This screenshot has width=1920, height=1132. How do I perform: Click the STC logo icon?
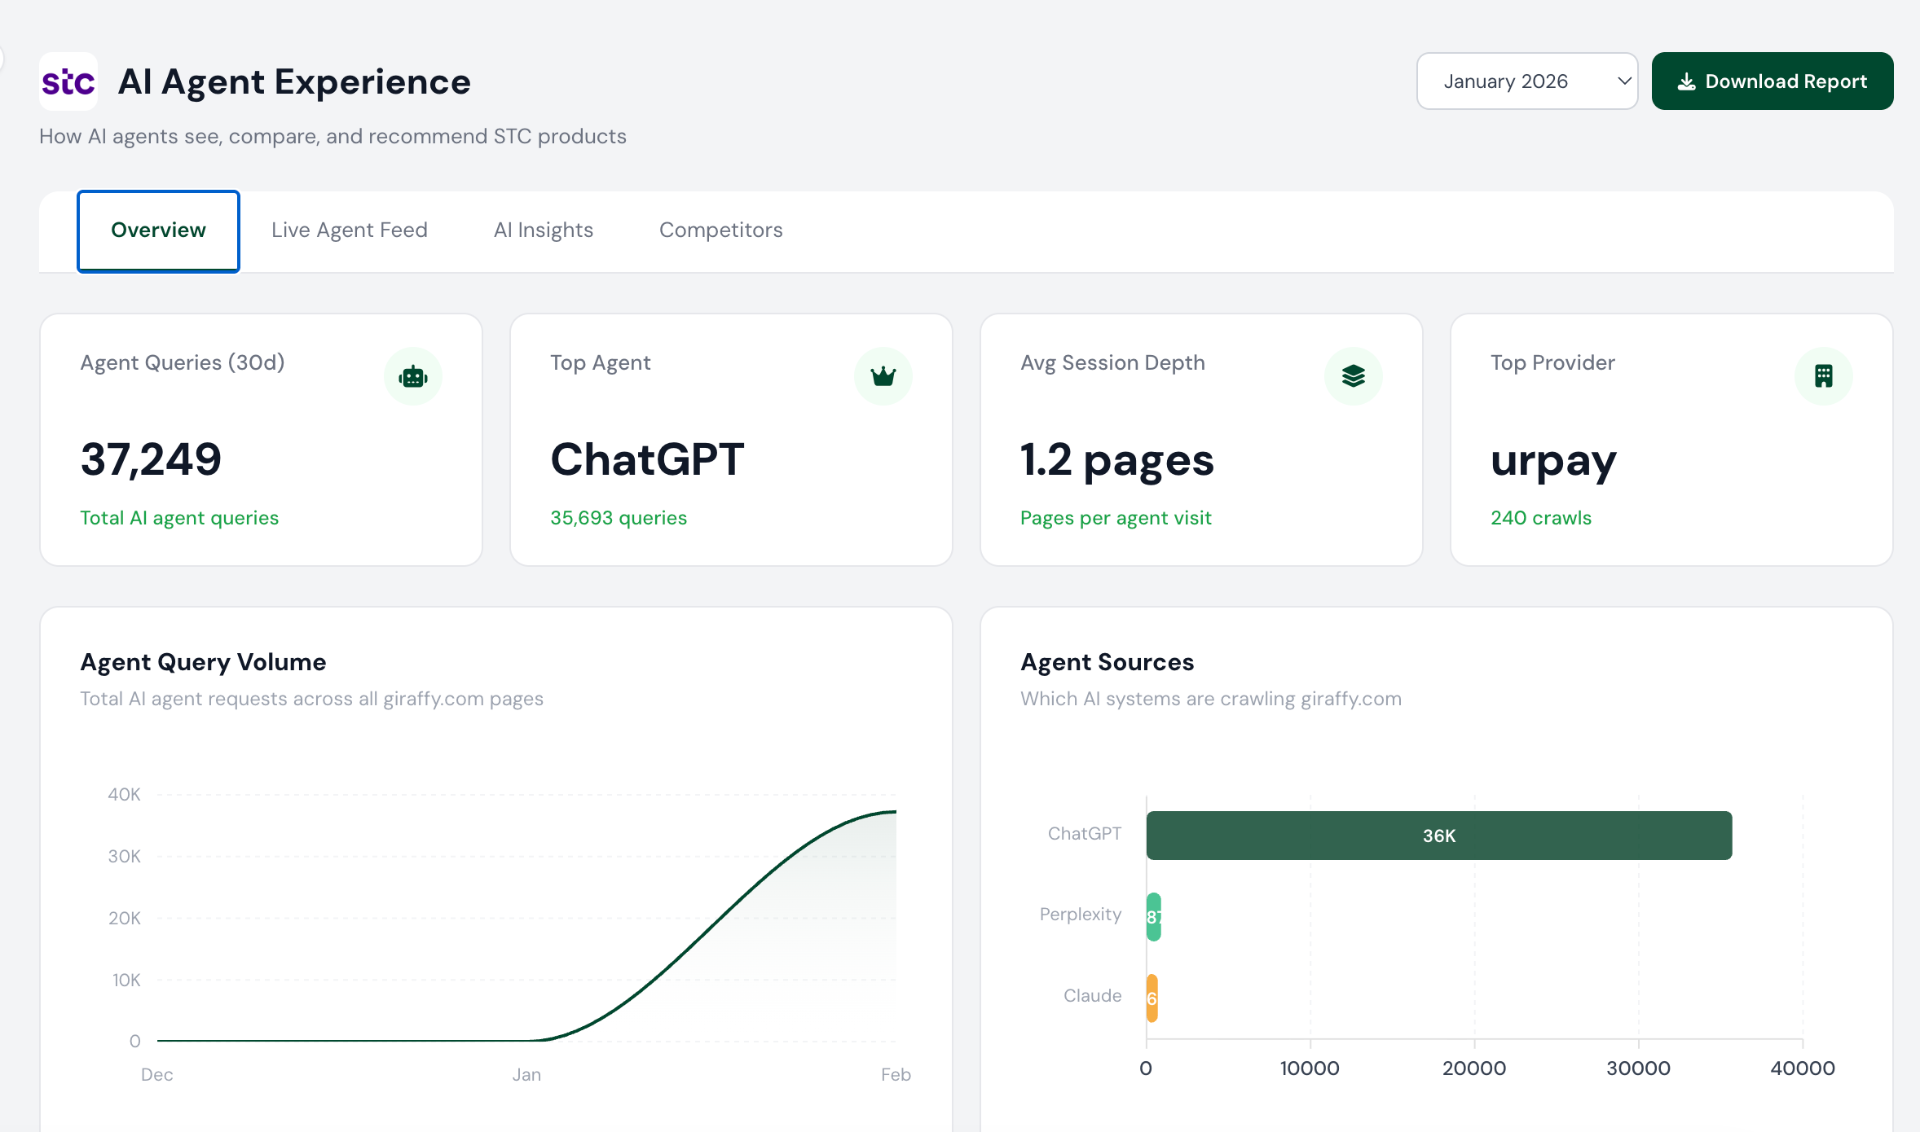68,81
